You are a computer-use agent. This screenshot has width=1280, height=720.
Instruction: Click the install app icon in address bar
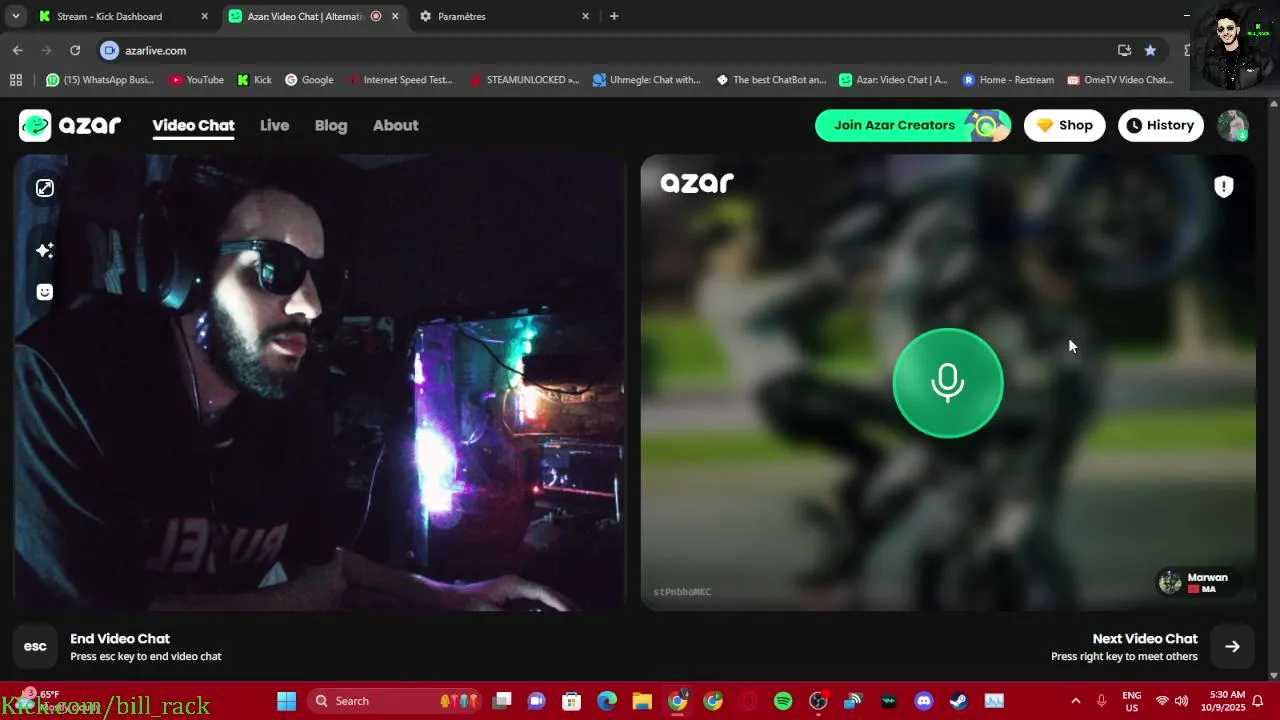point(1124,50)
